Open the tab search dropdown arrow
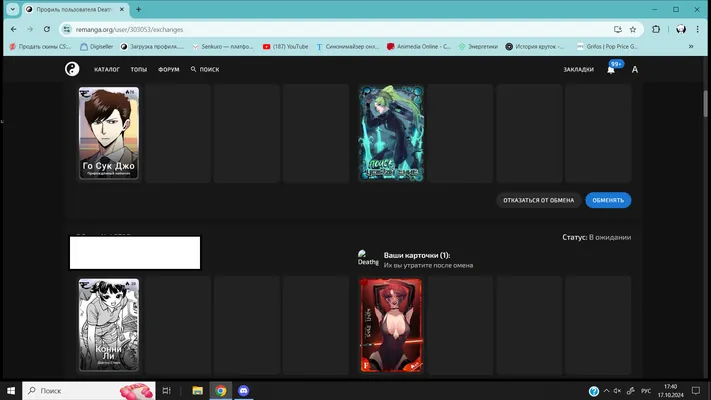 (x=13, y=9)
